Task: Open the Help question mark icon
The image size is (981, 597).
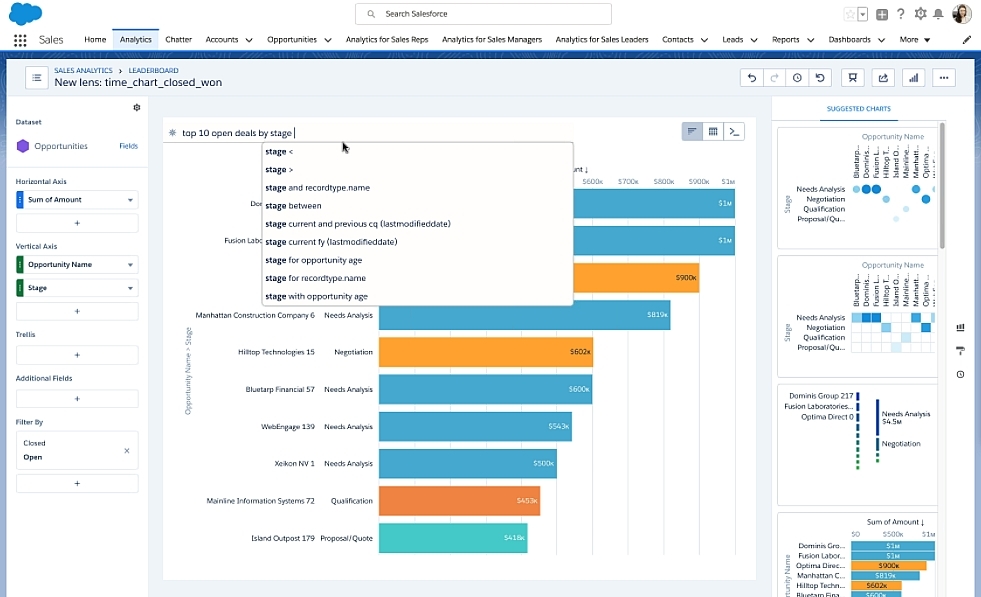Action: pyautogui.click(x=900, y=14)
